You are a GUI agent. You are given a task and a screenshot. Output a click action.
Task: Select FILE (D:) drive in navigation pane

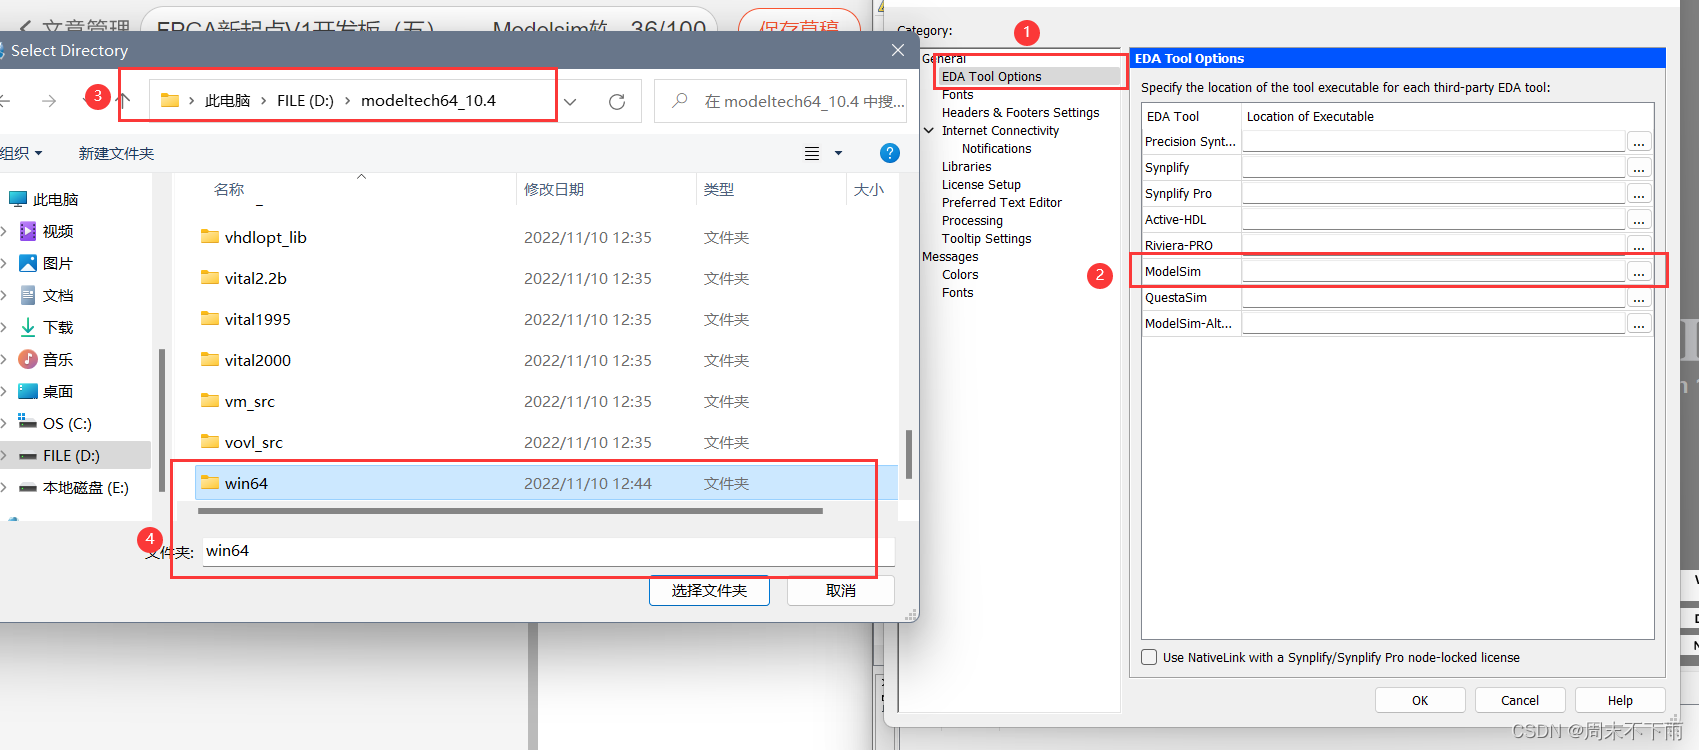click(71, 455)
